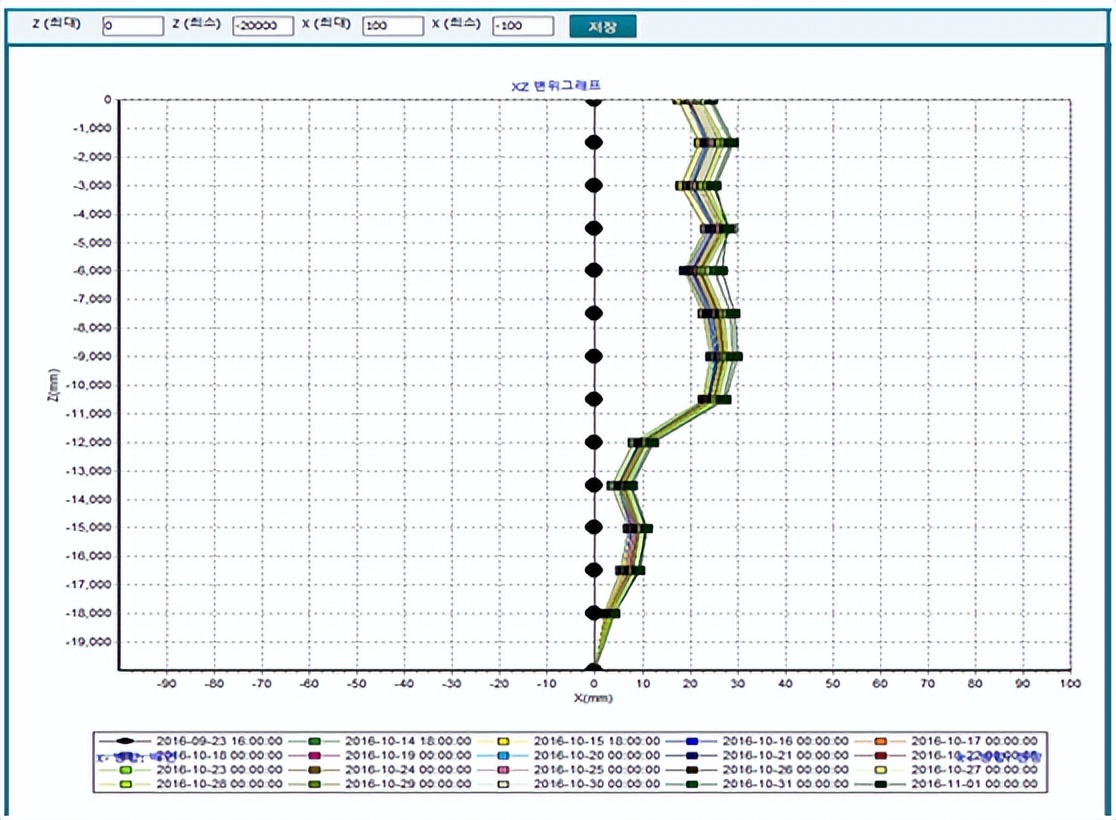
Task: Click the 저장 save button
Action: [602, 26]
